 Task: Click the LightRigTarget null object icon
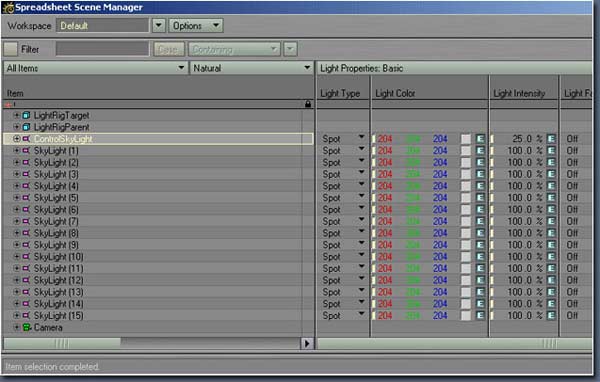pyautogui.click(x=26, y=115)
